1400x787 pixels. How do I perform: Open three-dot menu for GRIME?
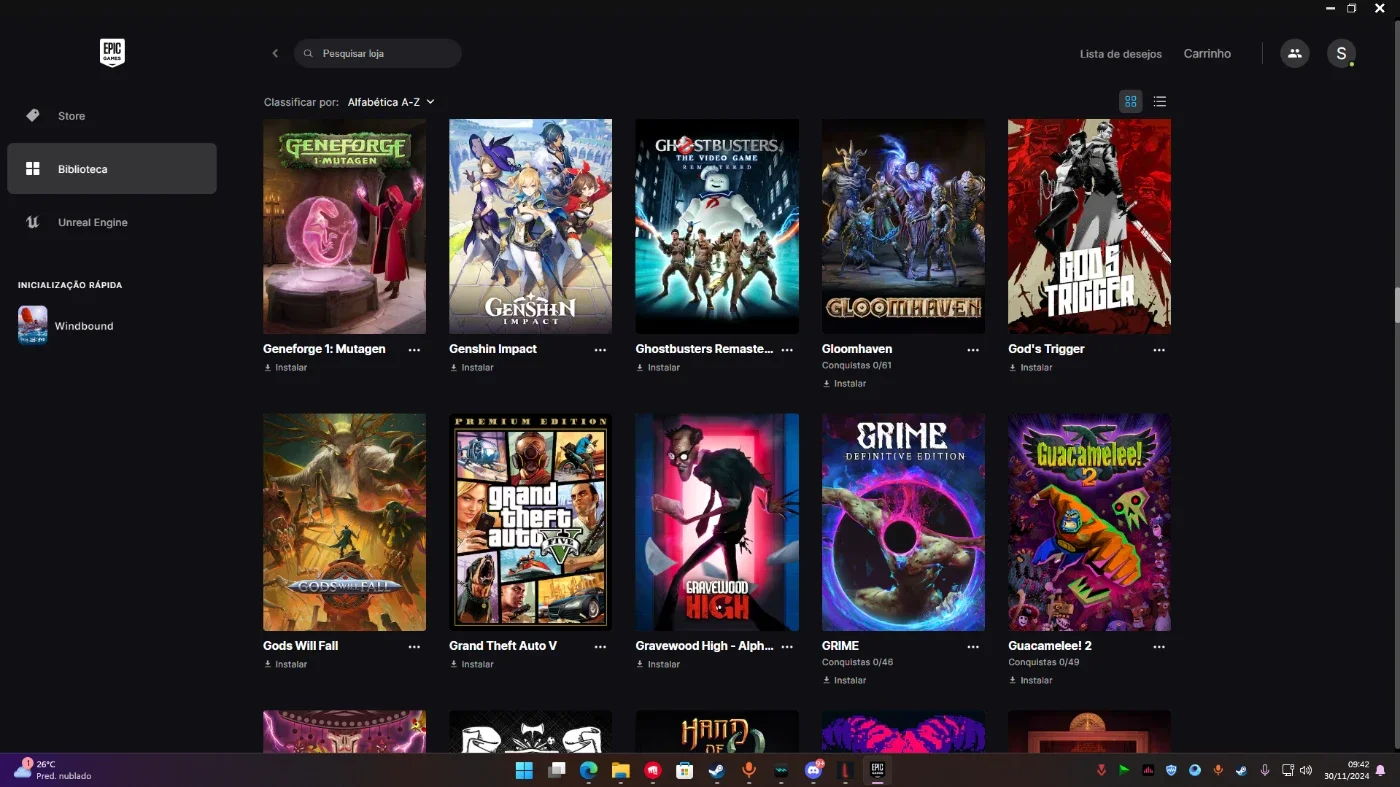pos(973,647)
